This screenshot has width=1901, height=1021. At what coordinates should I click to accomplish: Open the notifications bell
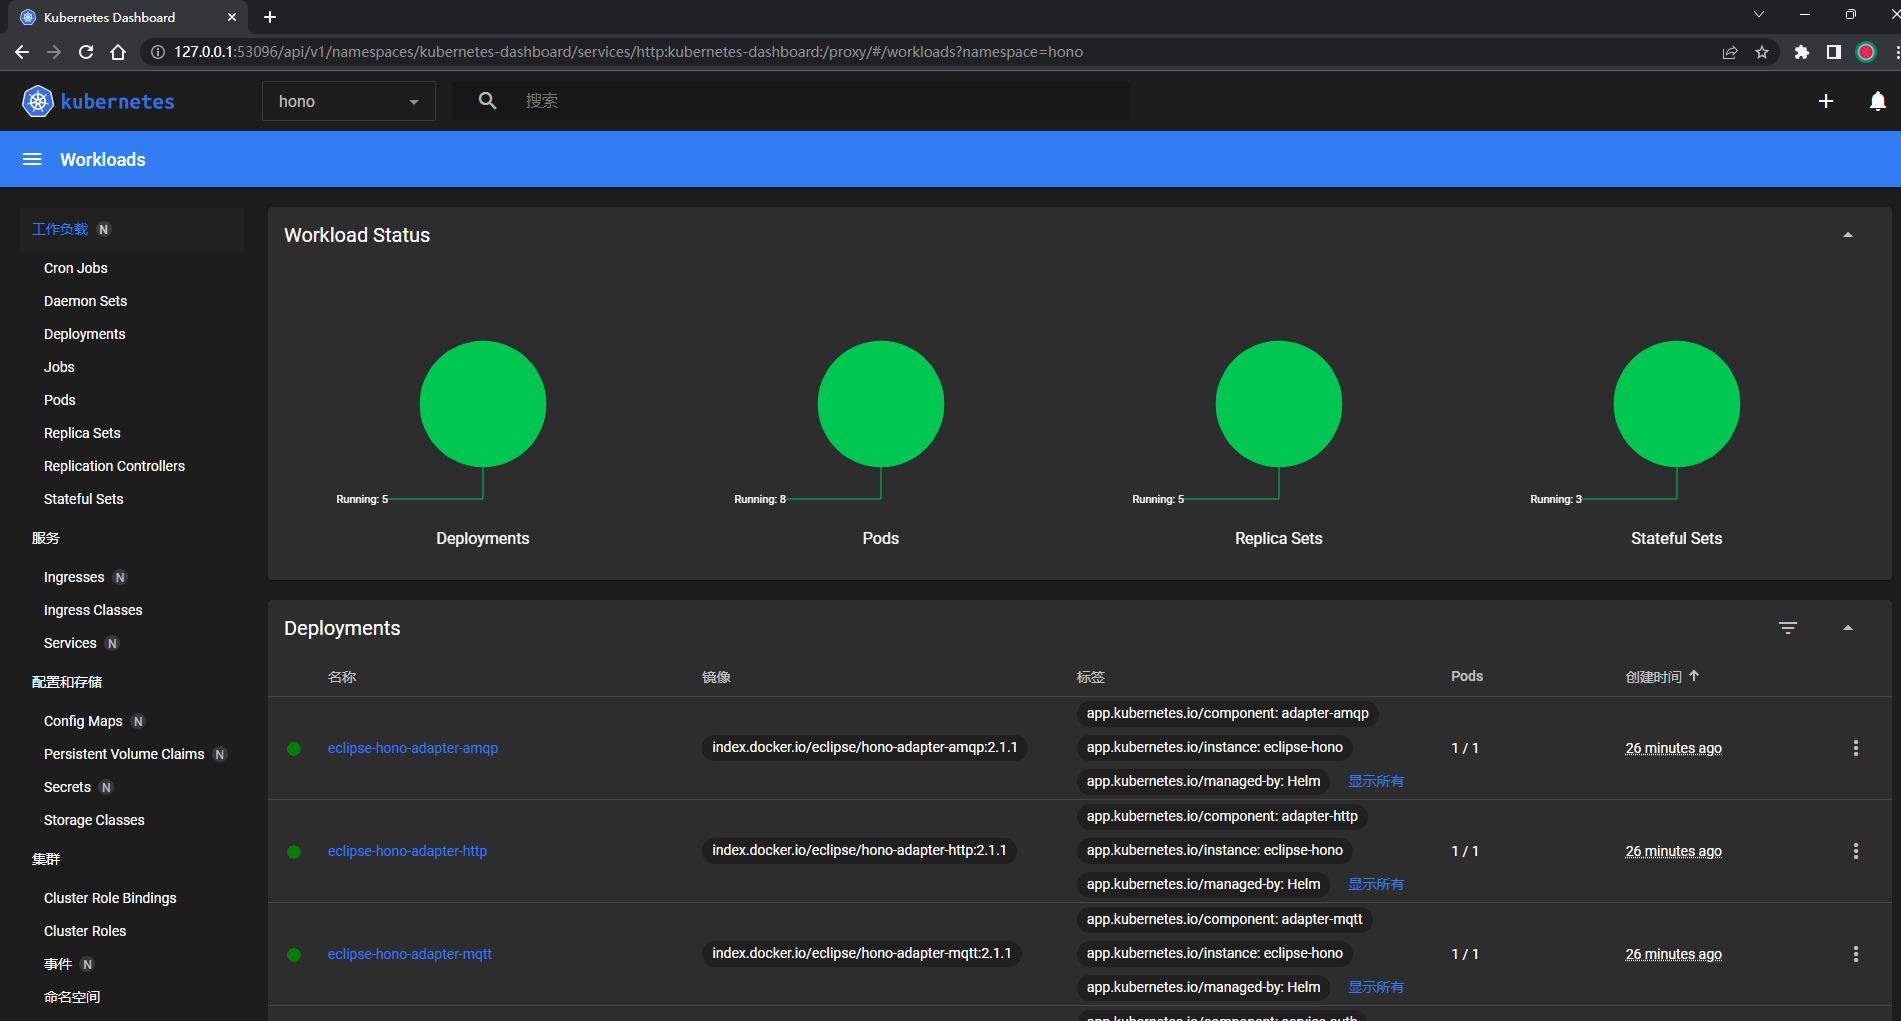1877,101
